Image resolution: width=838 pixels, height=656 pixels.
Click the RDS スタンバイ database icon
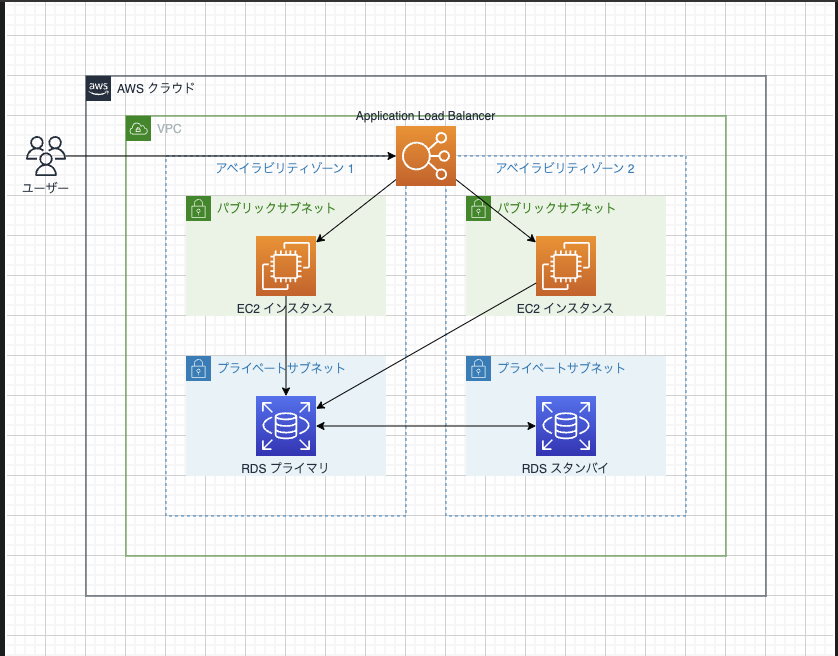tap(566, 426)
